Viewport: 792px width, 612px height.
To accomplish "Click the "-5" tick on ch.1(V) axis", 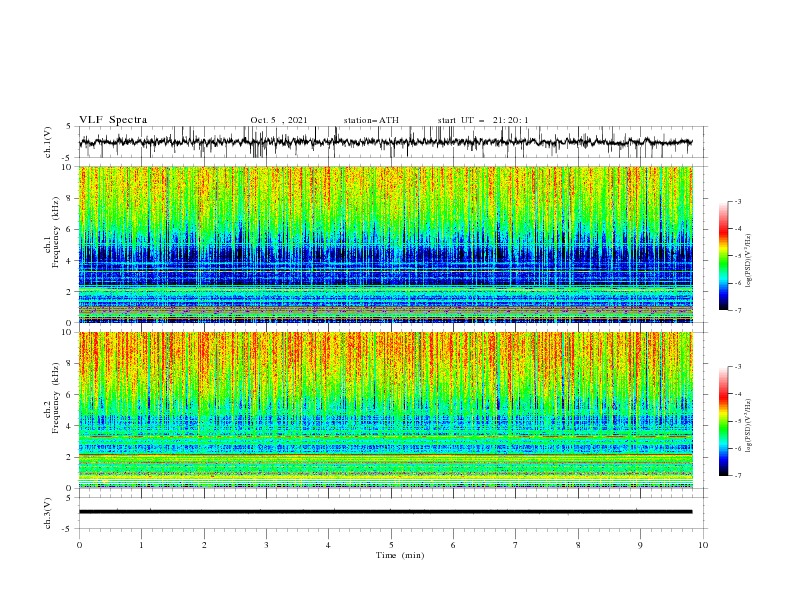I will [x=68, y=158].
